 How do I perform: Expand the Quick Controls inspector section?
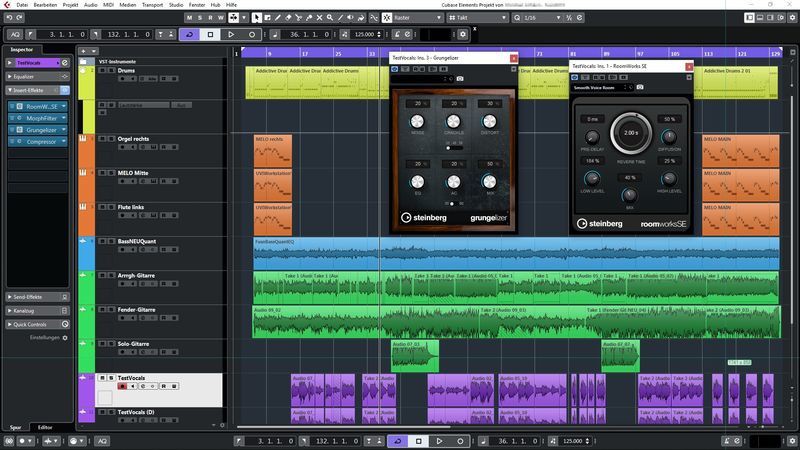(x=32, y=324)
